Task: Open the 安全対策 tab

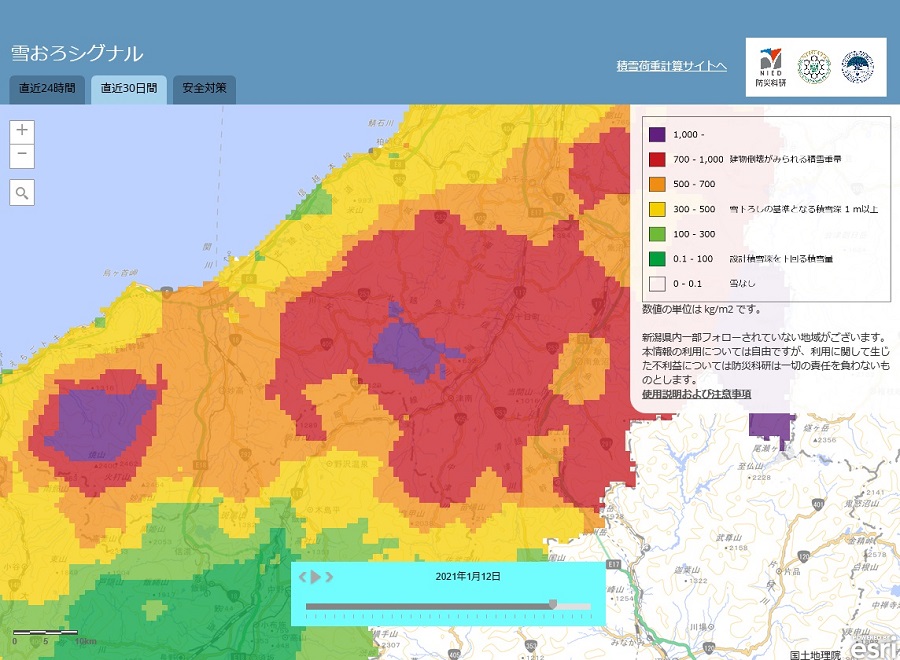Action: [204, 88]
